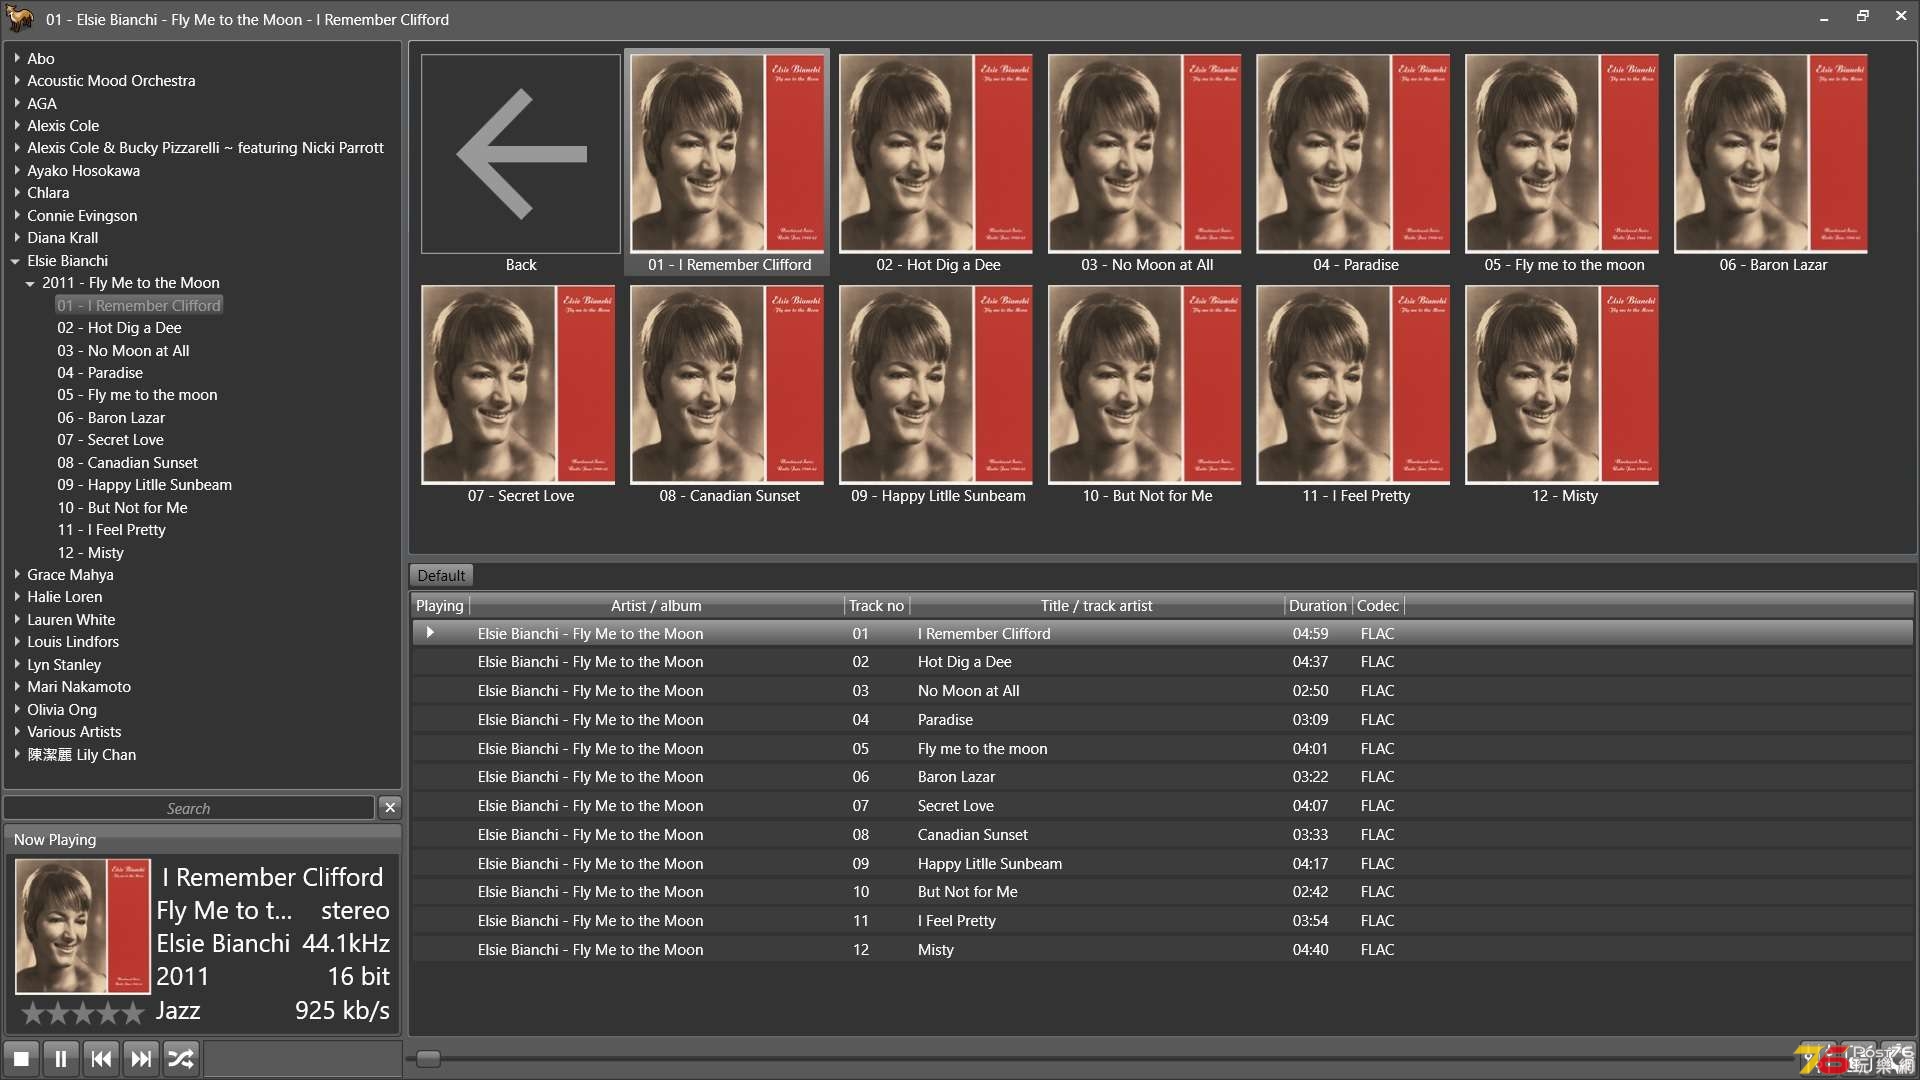
Task: Select I Feel Pretty playlist row
Action: pos(1162,921)
